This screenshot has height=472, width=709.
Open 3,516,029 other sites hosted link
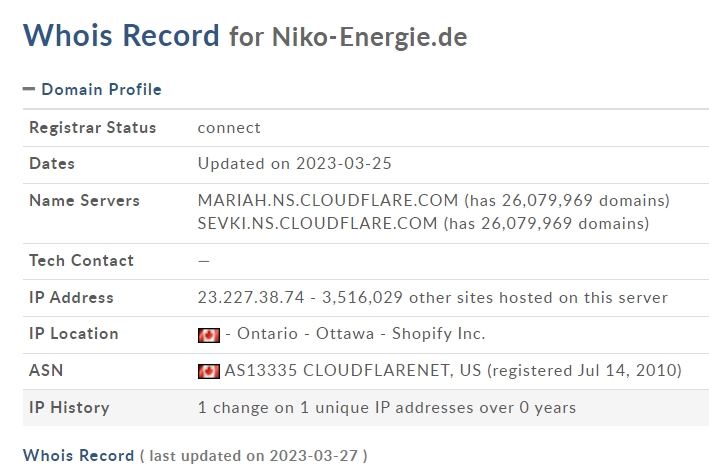[495, 297]
